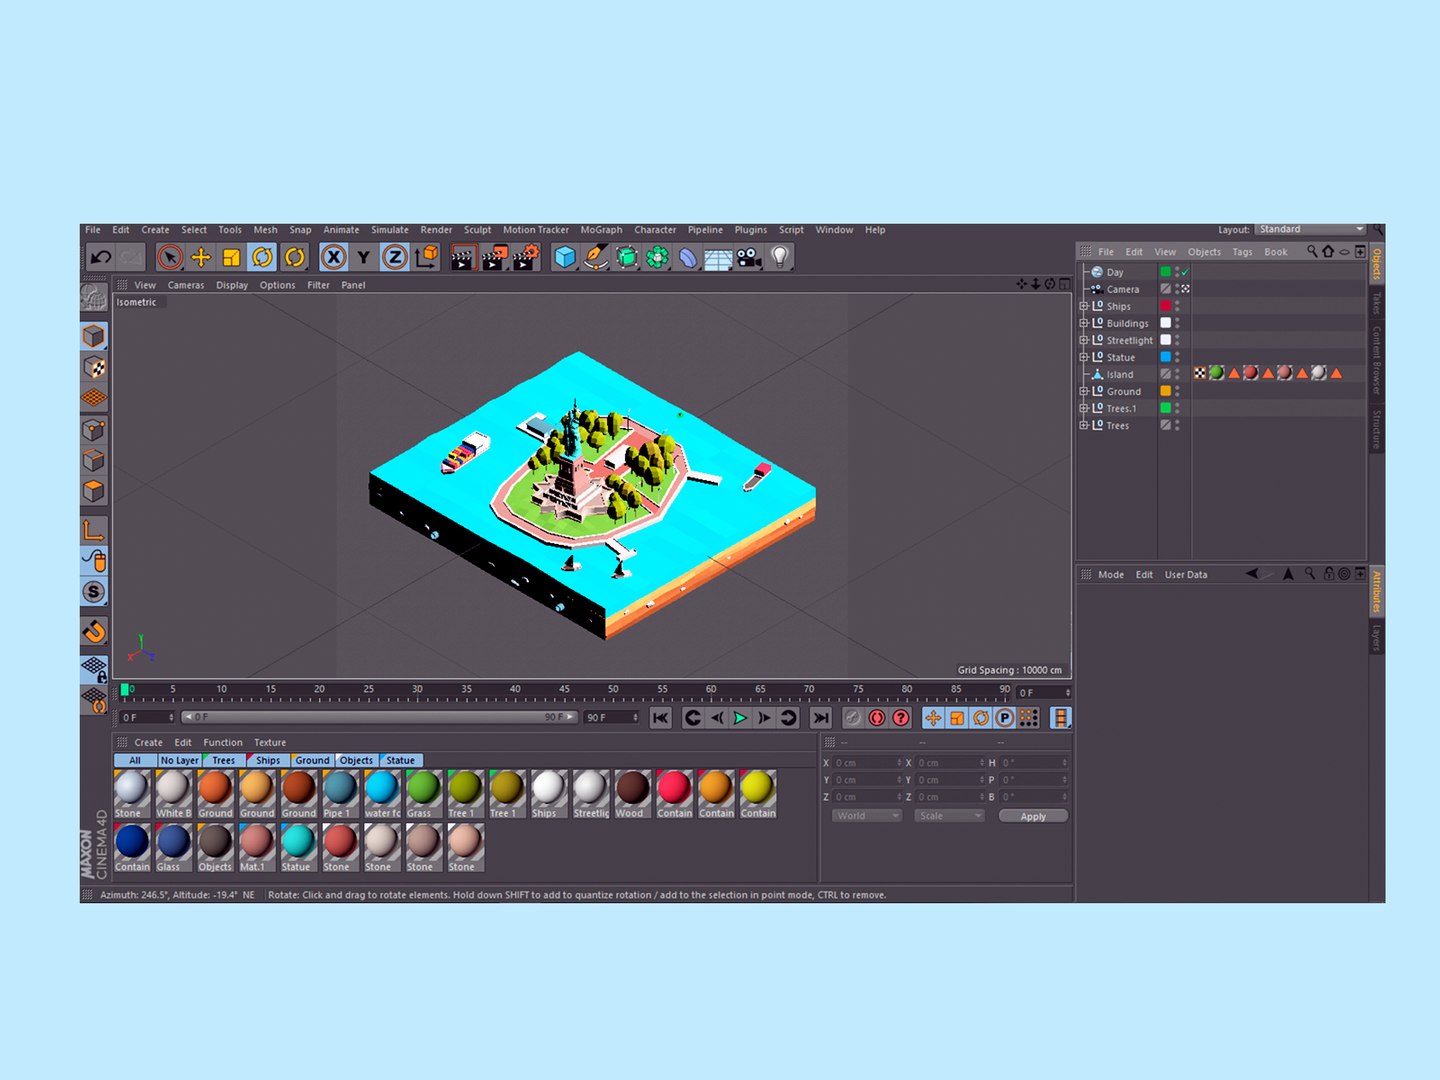Screen dimensions: 1440x1080
Task: Jump to the start of the animation
Action: [x=660, y=718]
